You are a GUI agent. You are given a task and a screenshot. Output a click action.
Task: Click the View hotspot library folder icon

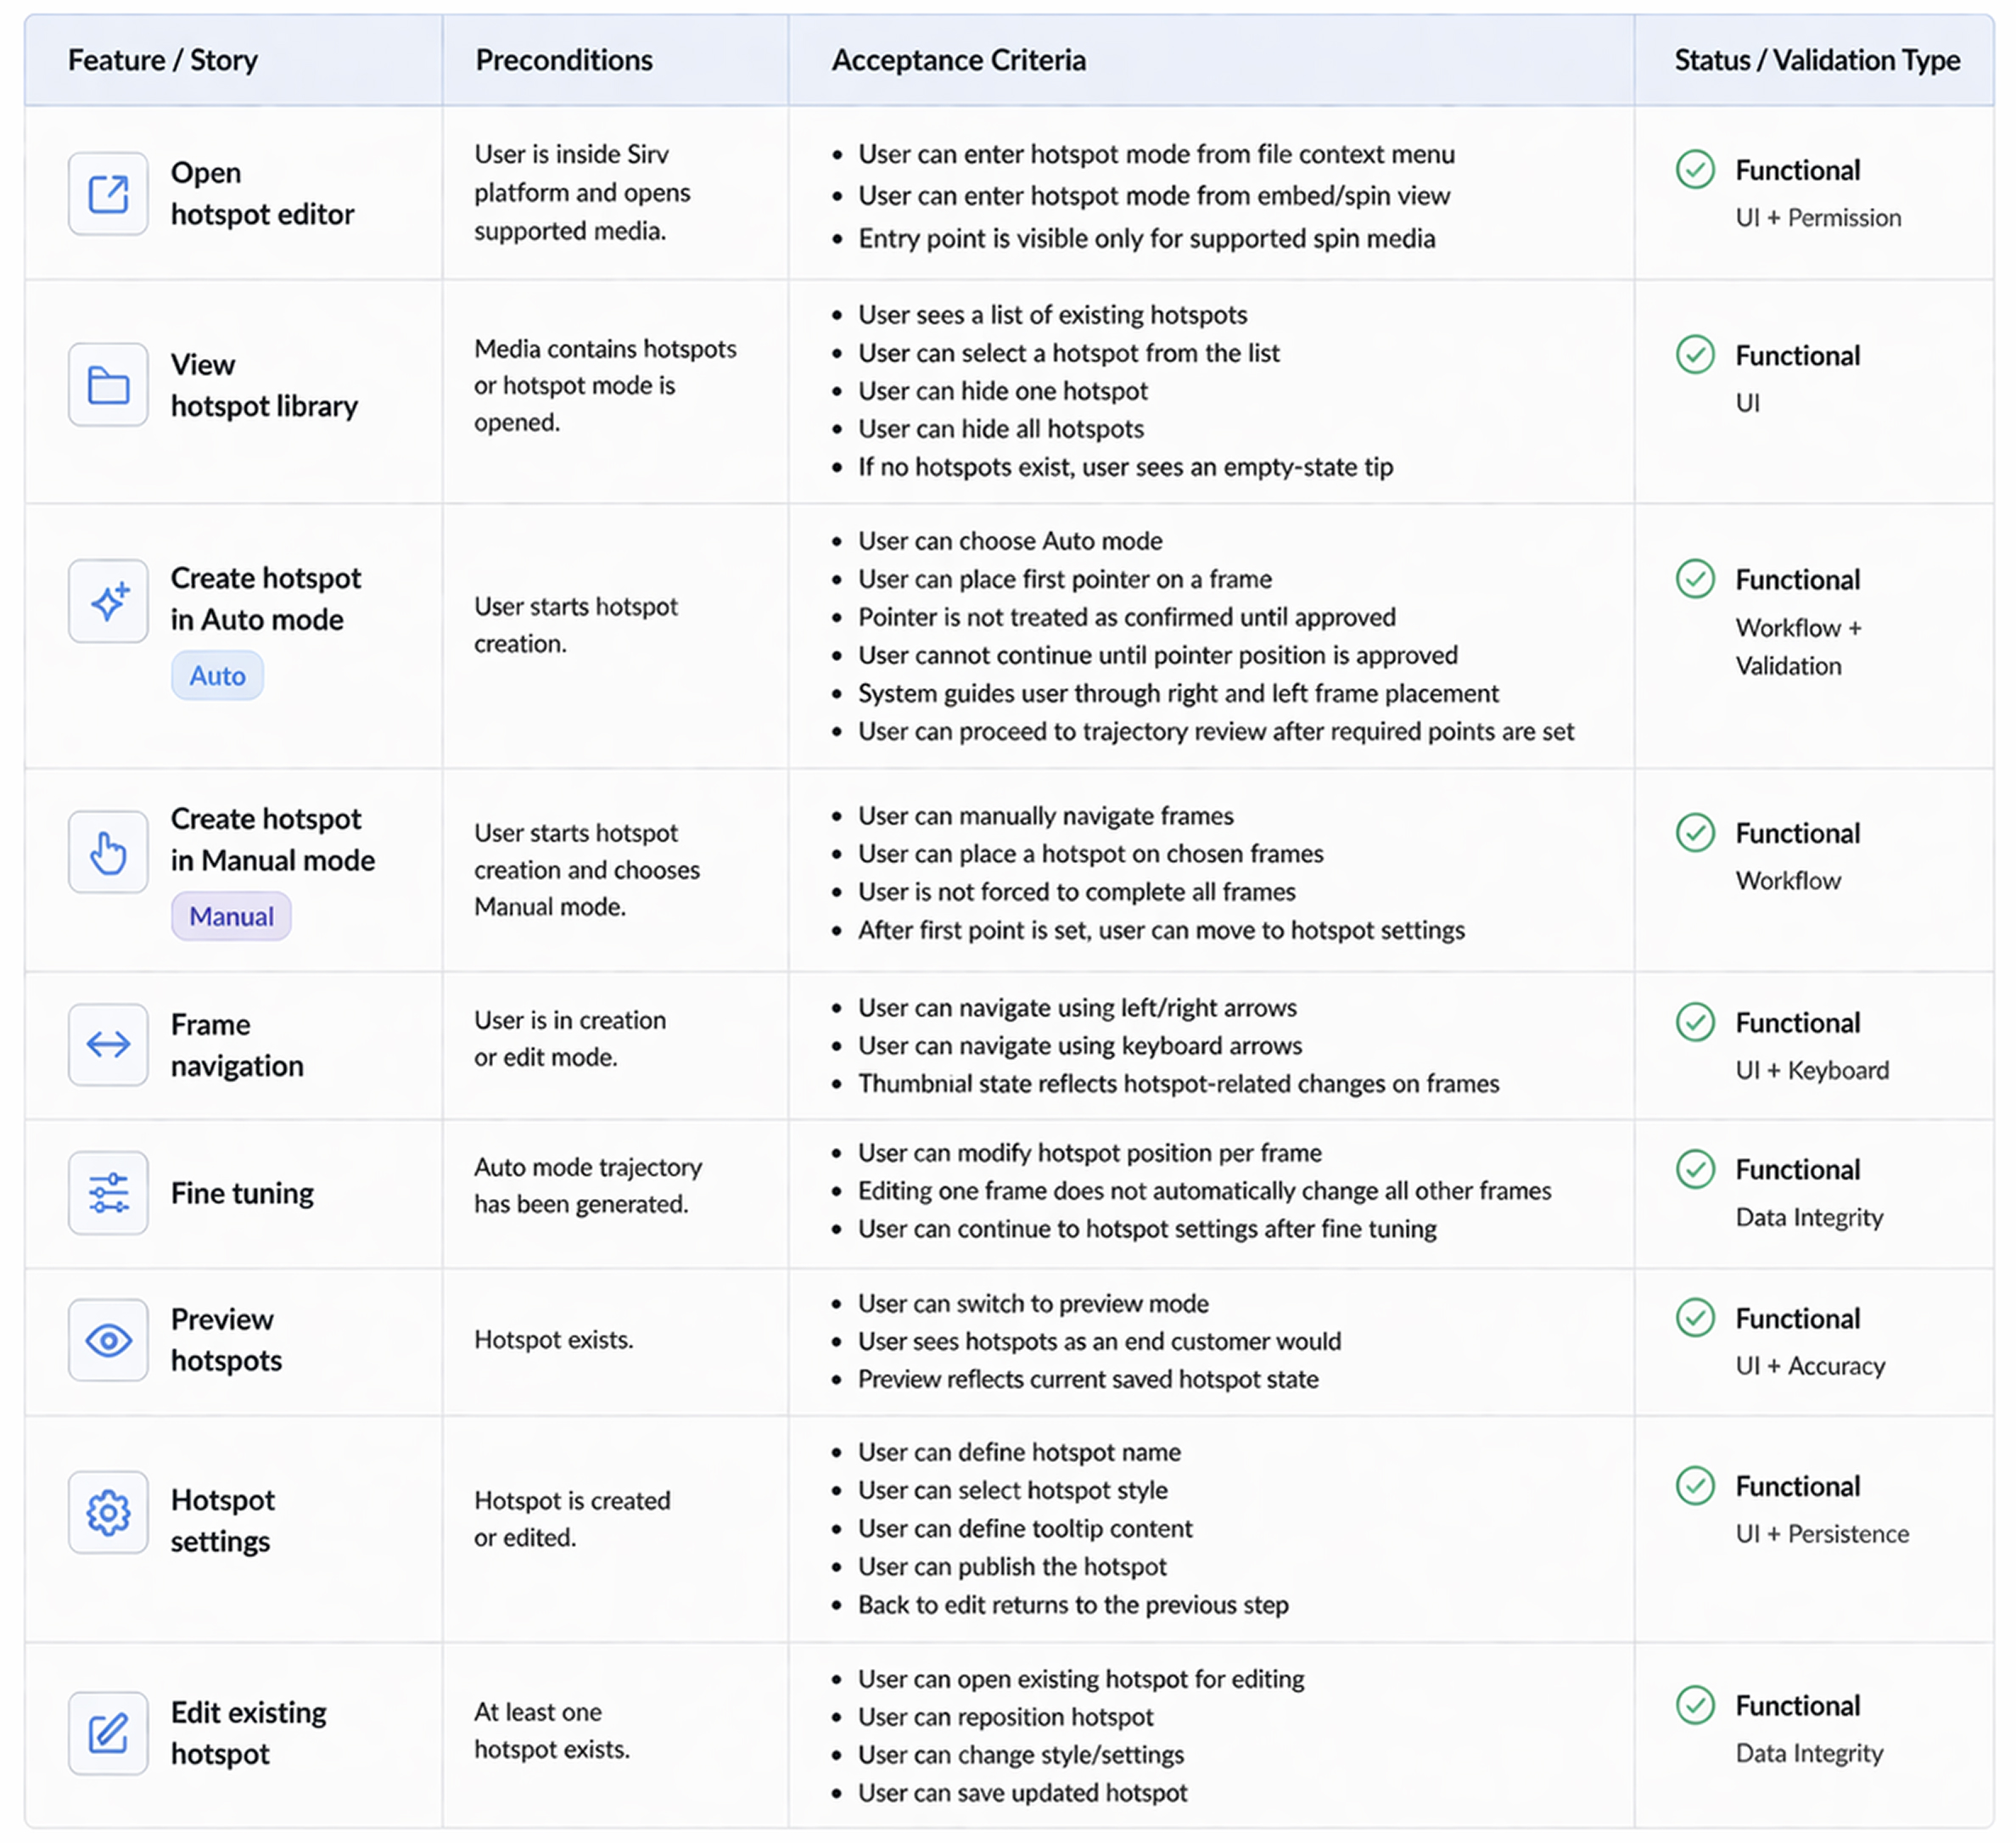point(108,385)
